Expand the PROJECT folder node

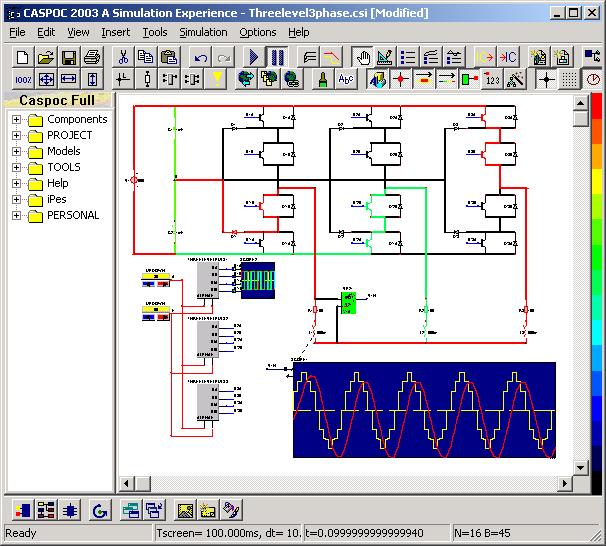click(16, 135)
